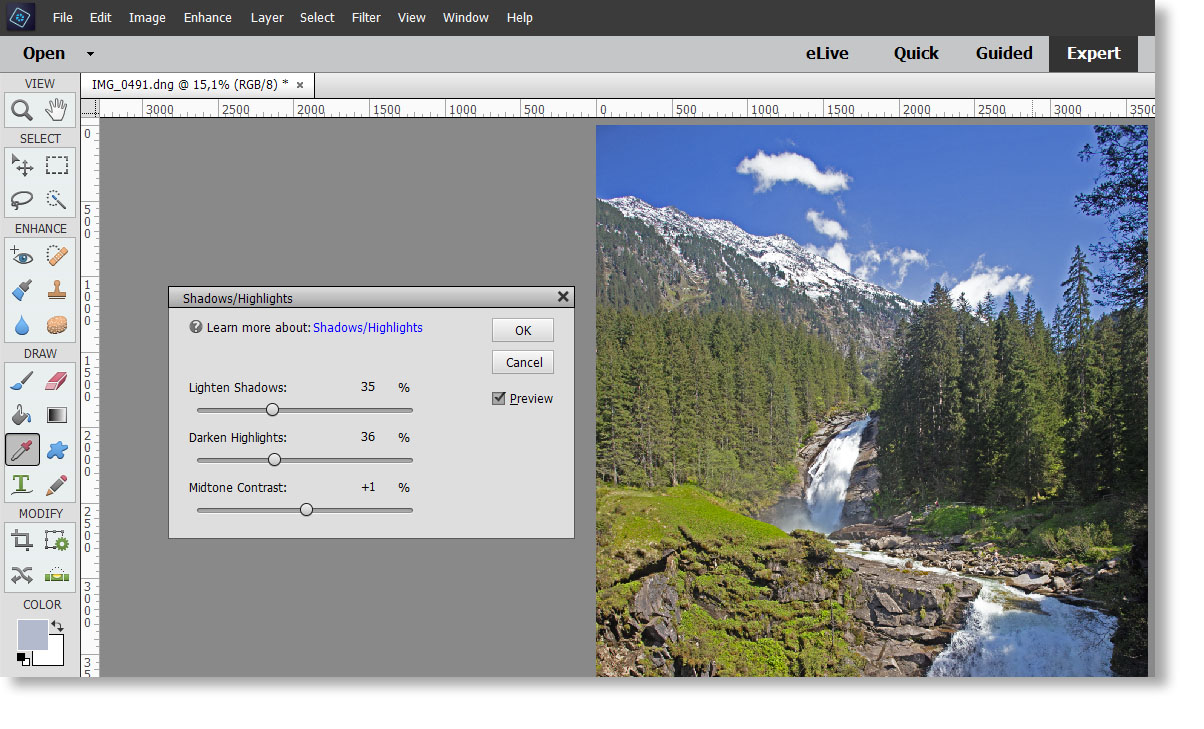Activate the Red Eye Removal tool
This screenshot has width=1204, height=729.
point(22,256)
